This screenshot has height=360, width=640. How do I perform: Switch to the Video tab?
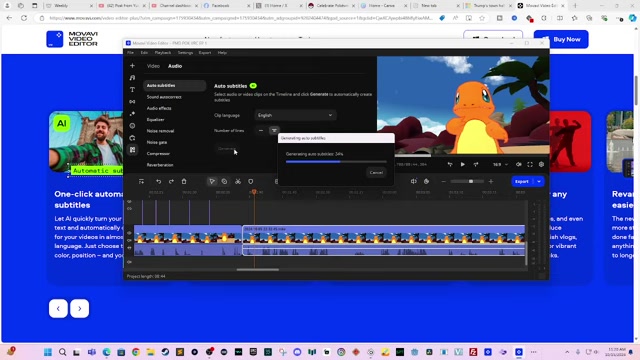click(x=153, y=66)
